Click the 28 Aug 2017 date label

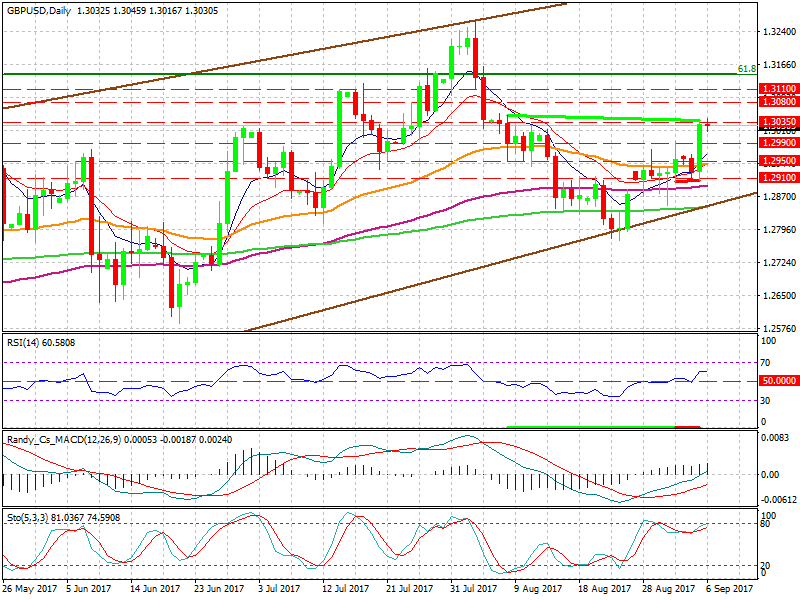pos(668,589)
